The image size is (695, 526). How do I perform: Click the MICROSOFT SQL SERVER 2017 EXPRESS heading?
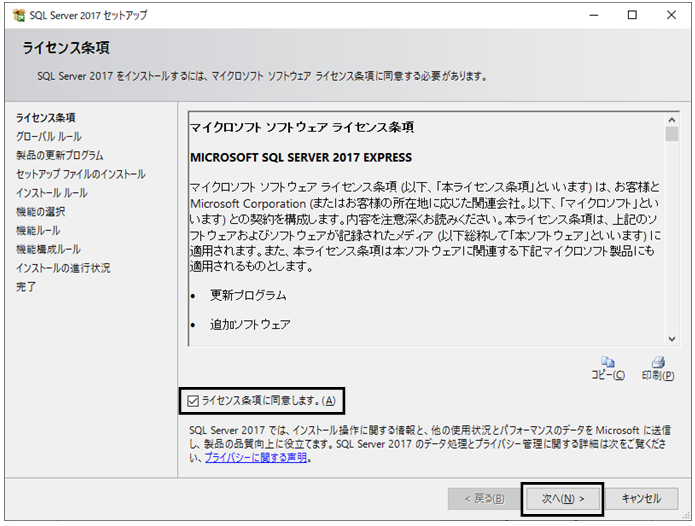(301, 158)
